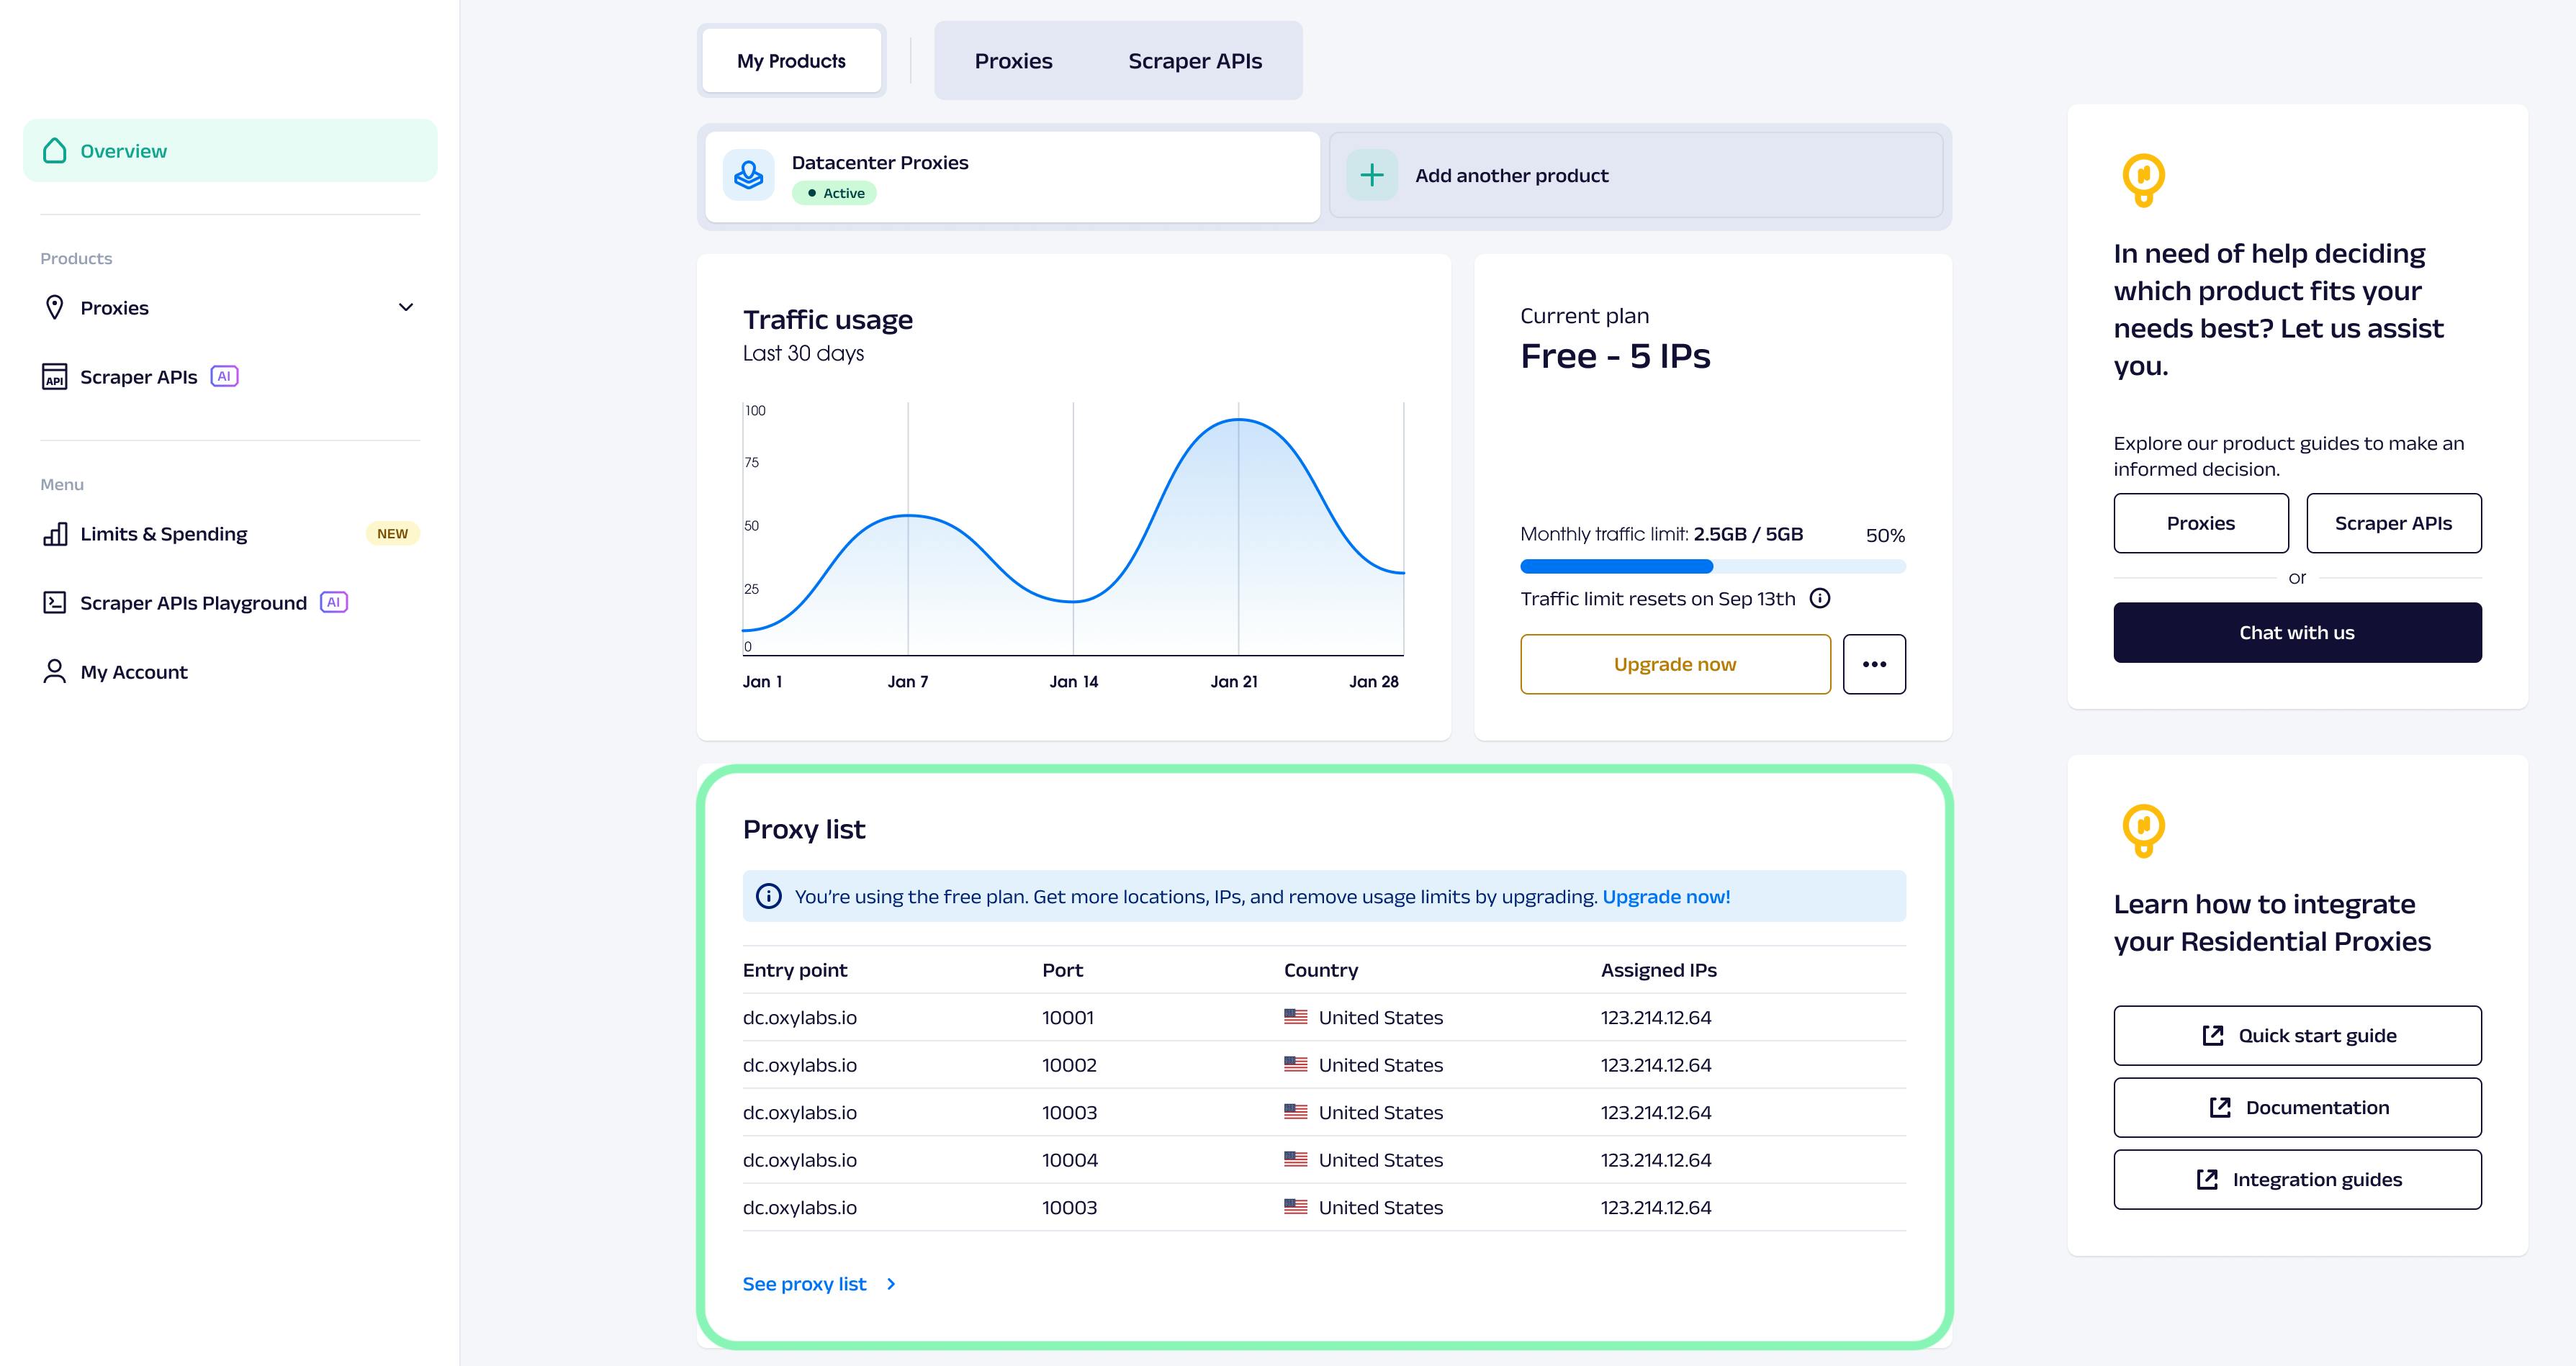Click the Datacenter Proxies product icon

point(749,176)
